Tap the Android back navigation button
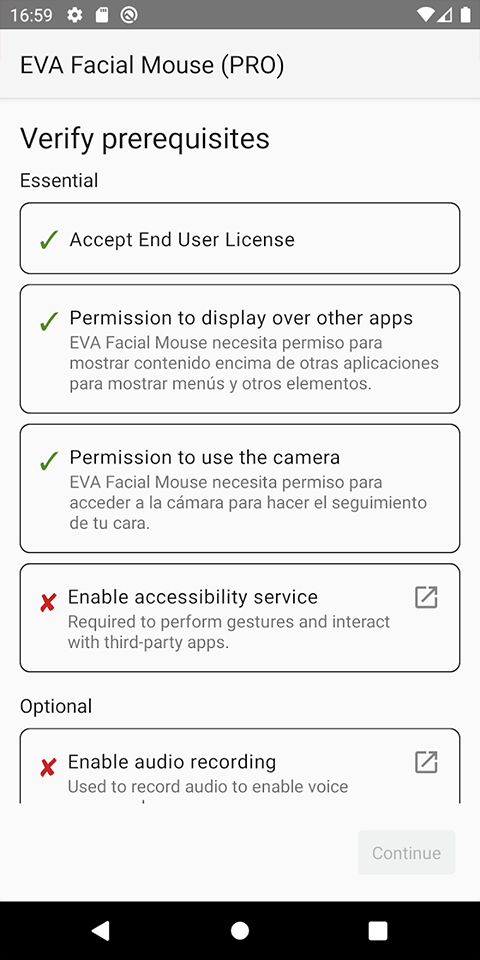Viewport: 480px width, 960px height. pyautogui.click(x=100, y=931)
